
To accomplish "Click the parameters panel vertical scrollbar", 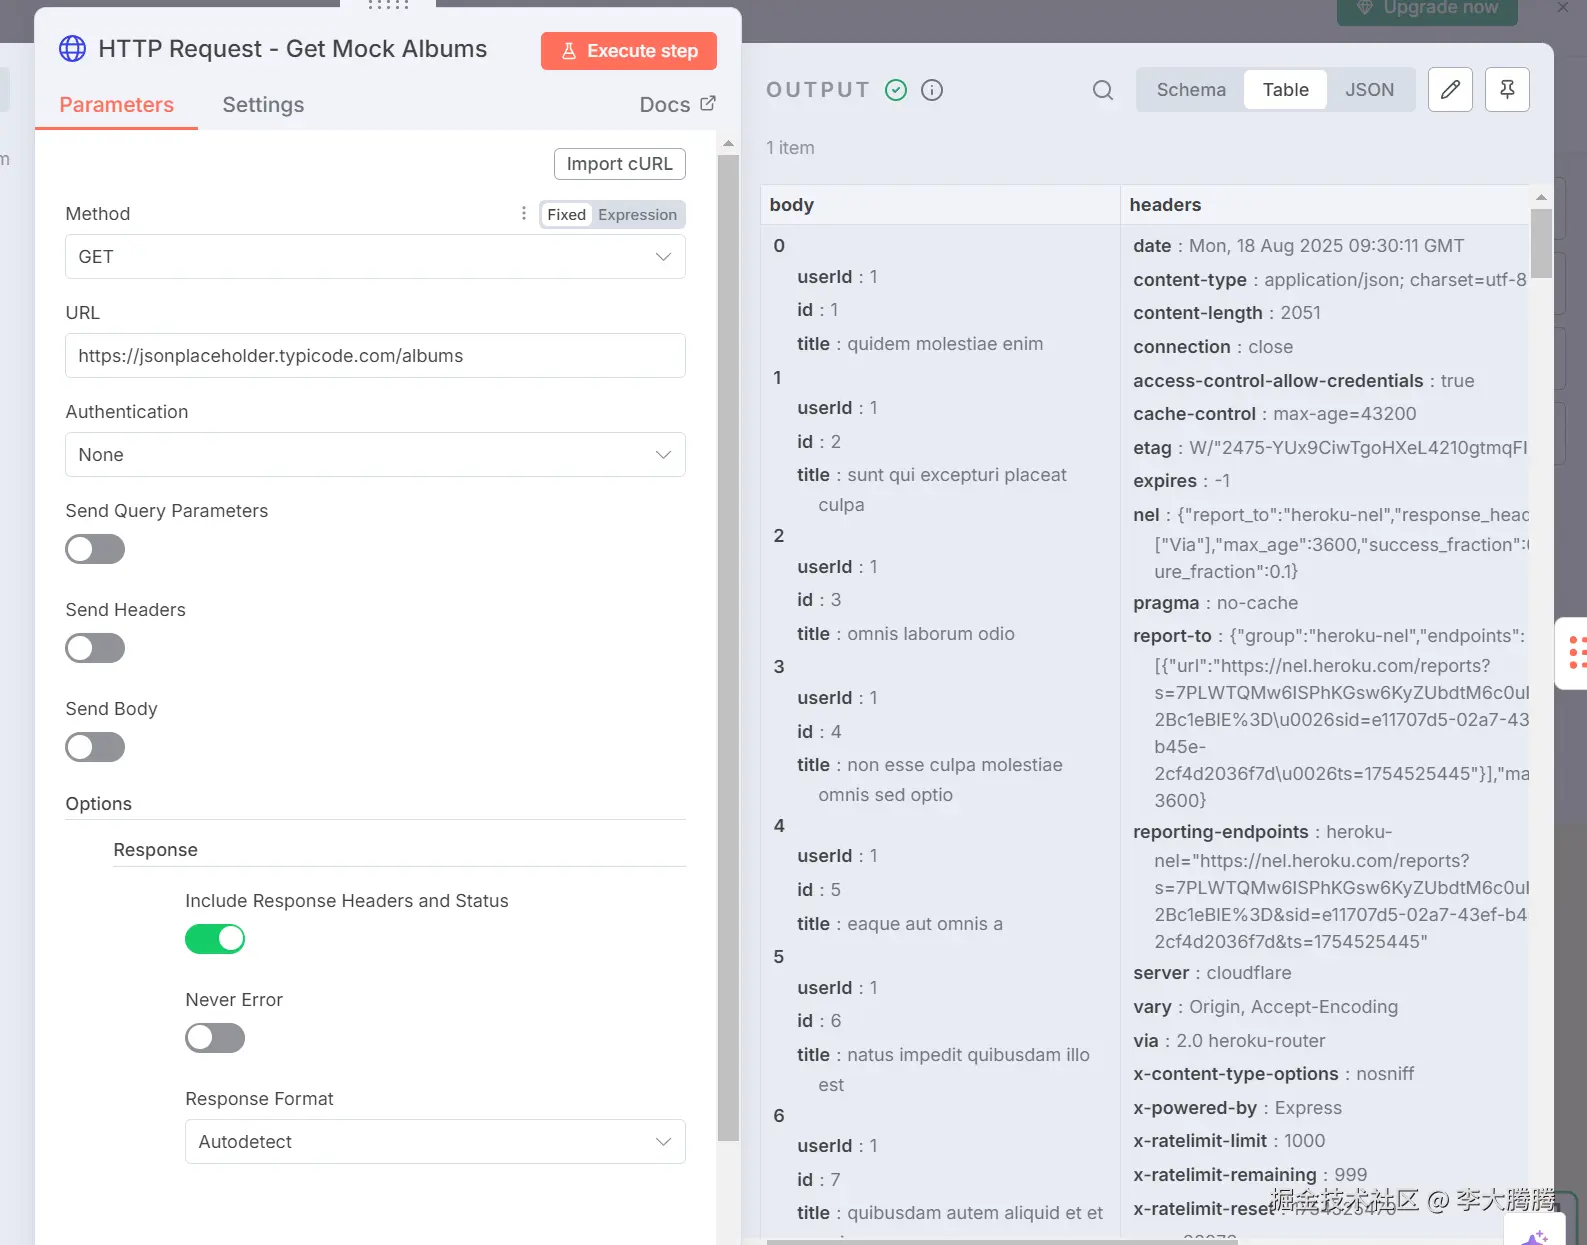I will coord(728,648).
